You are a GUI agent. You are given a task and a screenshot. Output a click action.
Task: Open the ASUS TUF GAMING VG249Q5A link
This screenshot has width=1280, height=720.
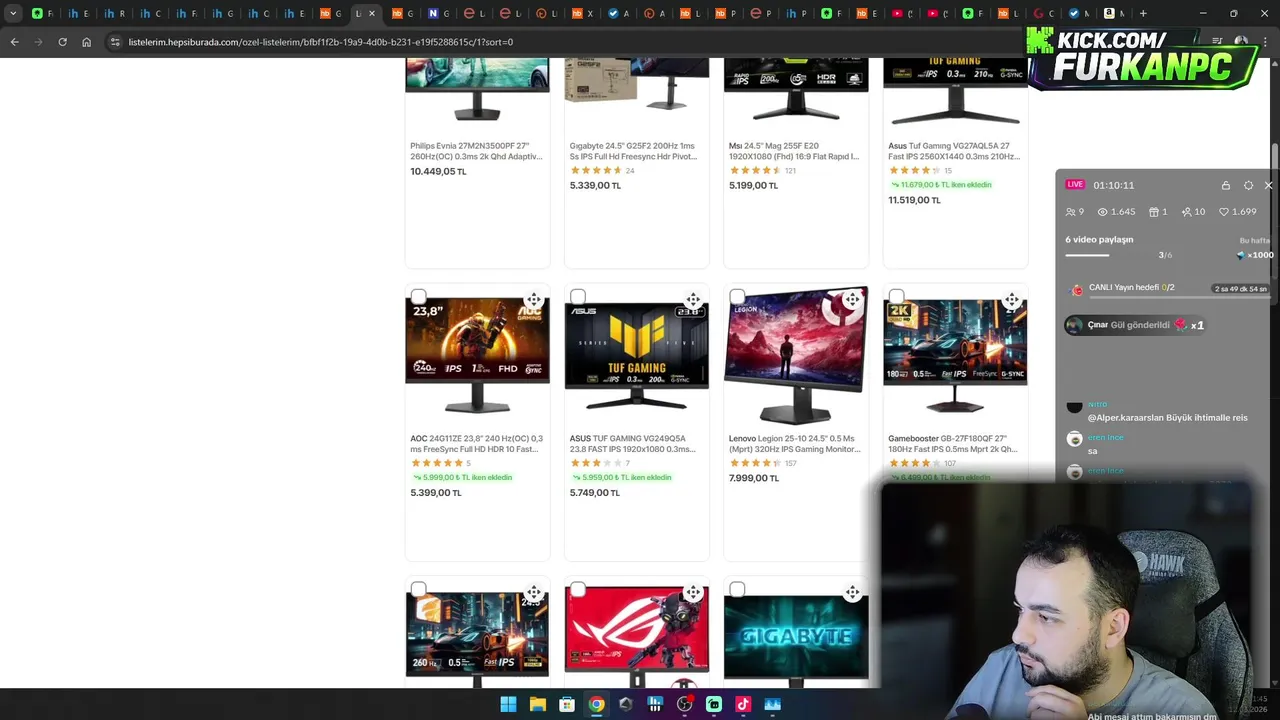coord(632,444)
